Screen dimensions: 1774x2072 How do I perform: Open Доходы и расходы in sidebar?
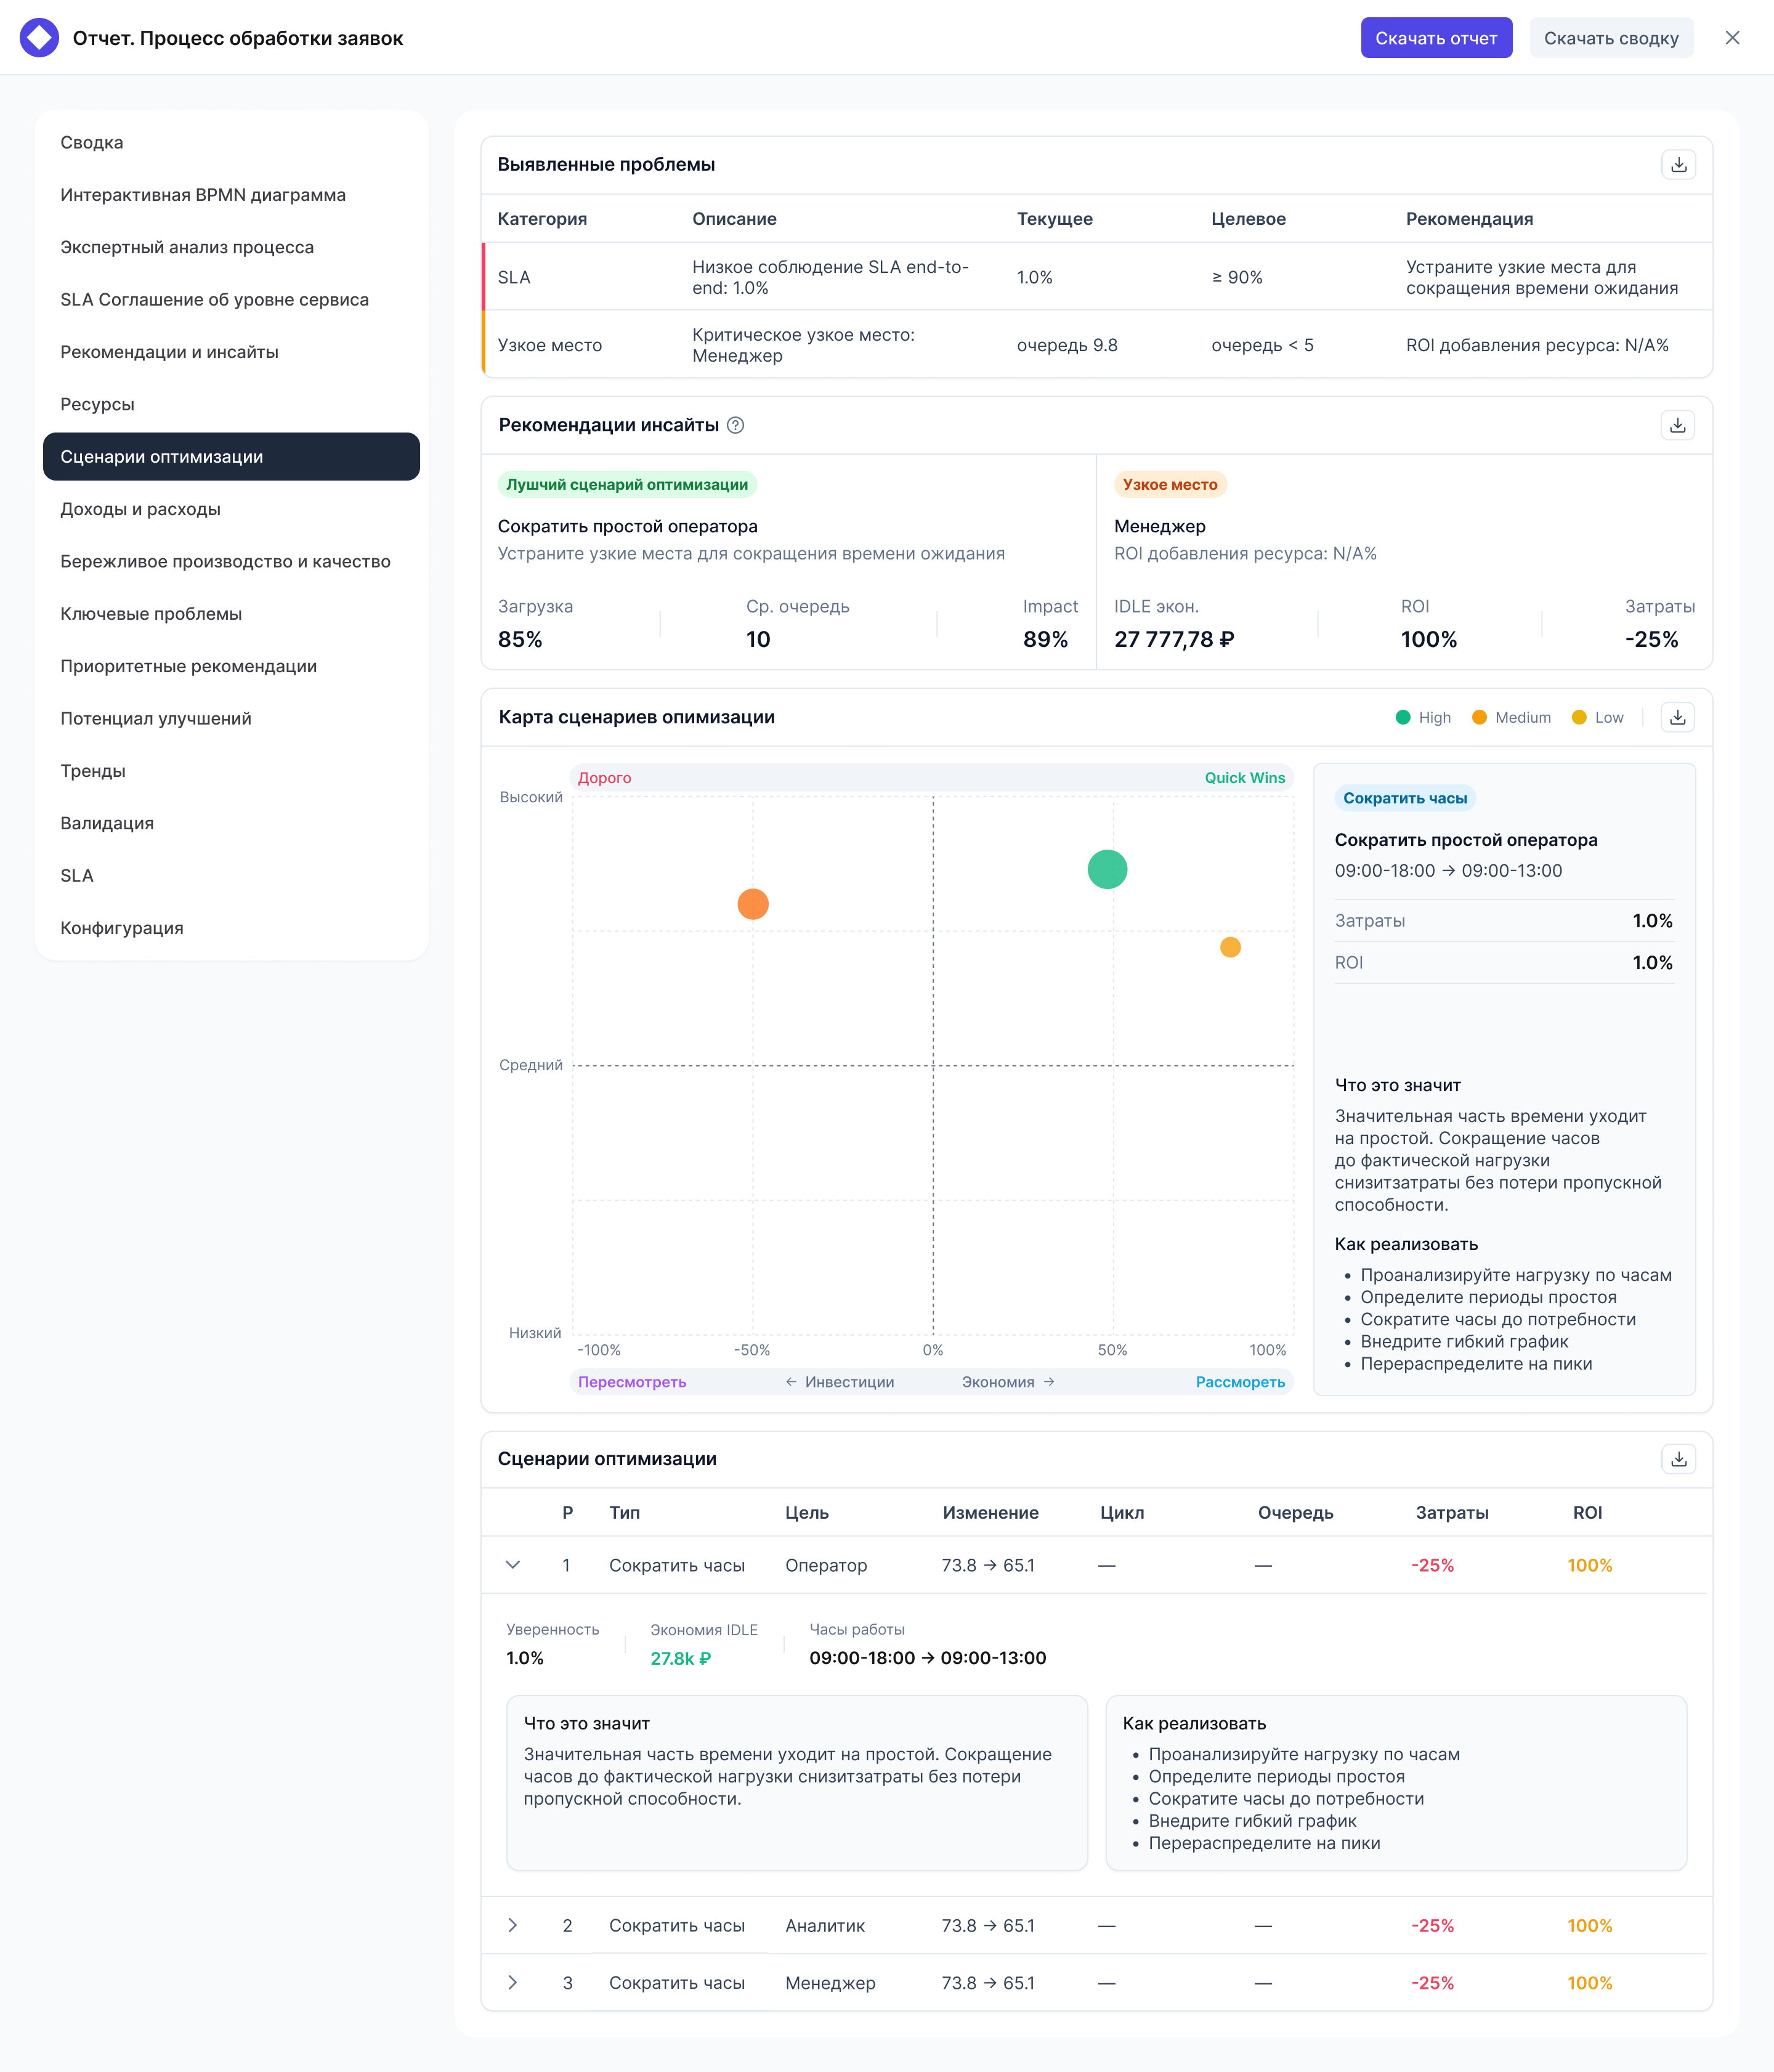pos(140,510)
